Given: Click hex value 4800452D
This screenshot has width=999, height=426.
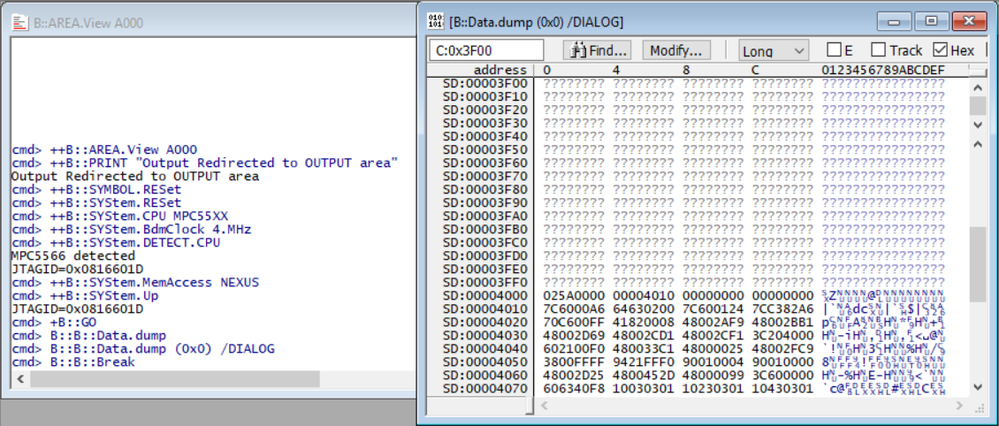Looking at the screenshot, I should point(643,375).
